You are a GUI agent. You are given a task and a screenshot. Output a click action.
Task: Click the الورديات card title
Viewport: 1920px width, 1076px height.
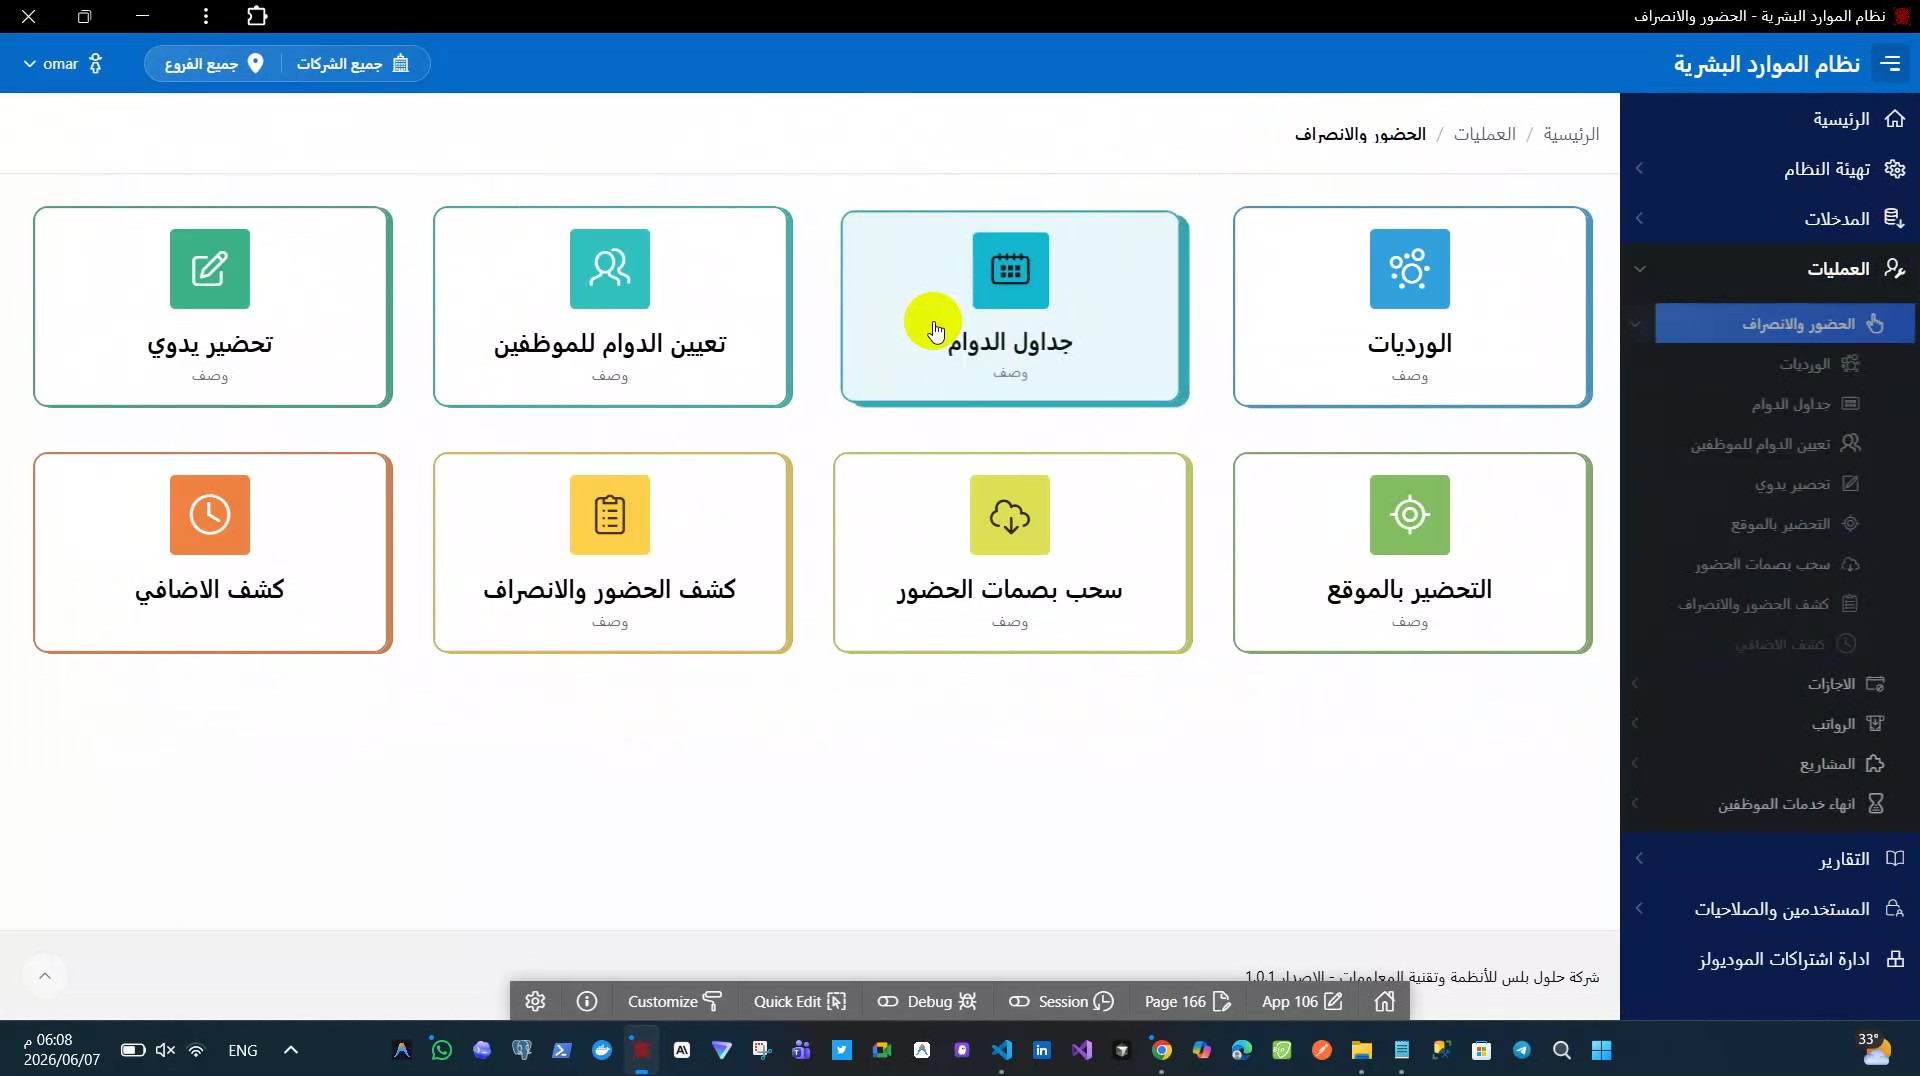pos(1409,344)
